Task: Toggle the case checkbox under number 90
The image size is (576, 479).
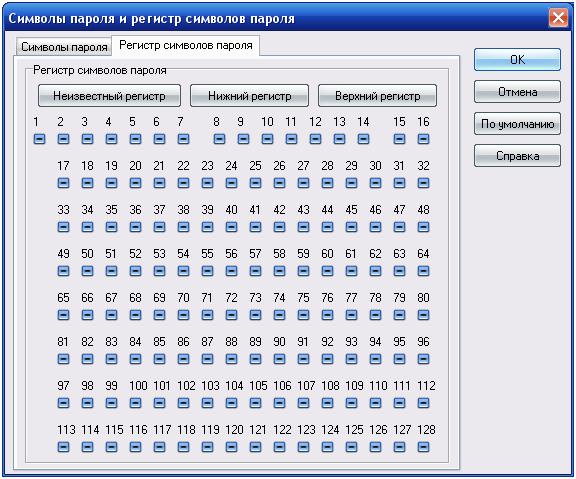Action: coord(279,359)
